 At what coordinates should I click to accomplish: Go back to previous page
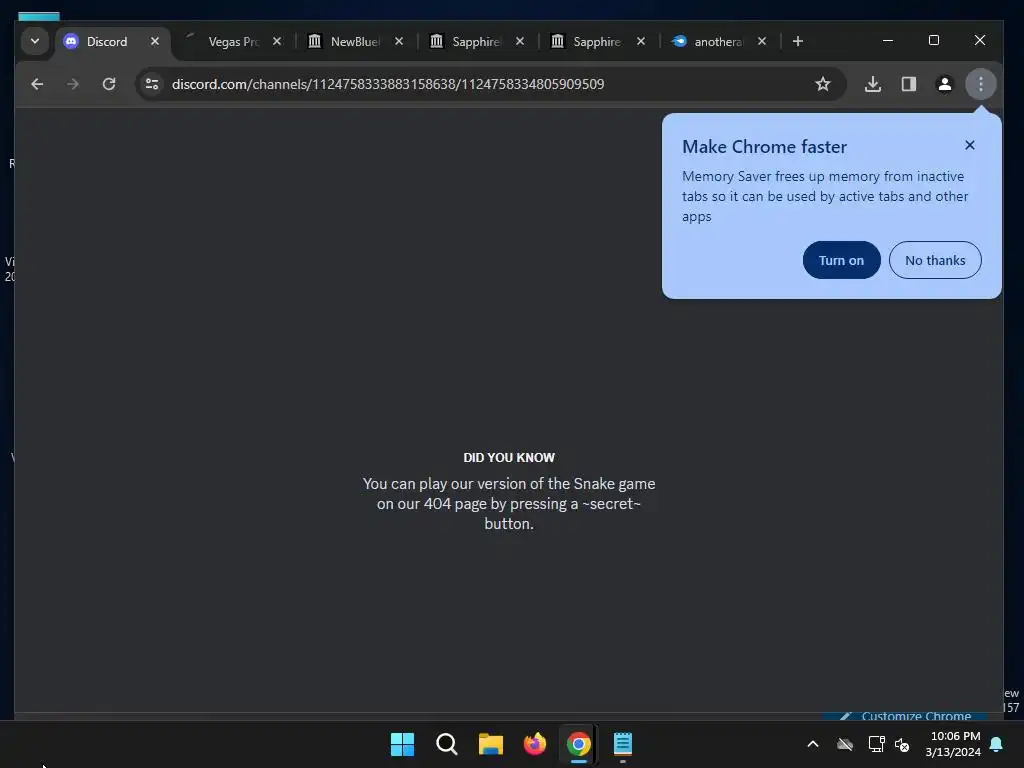coord(37,84)
